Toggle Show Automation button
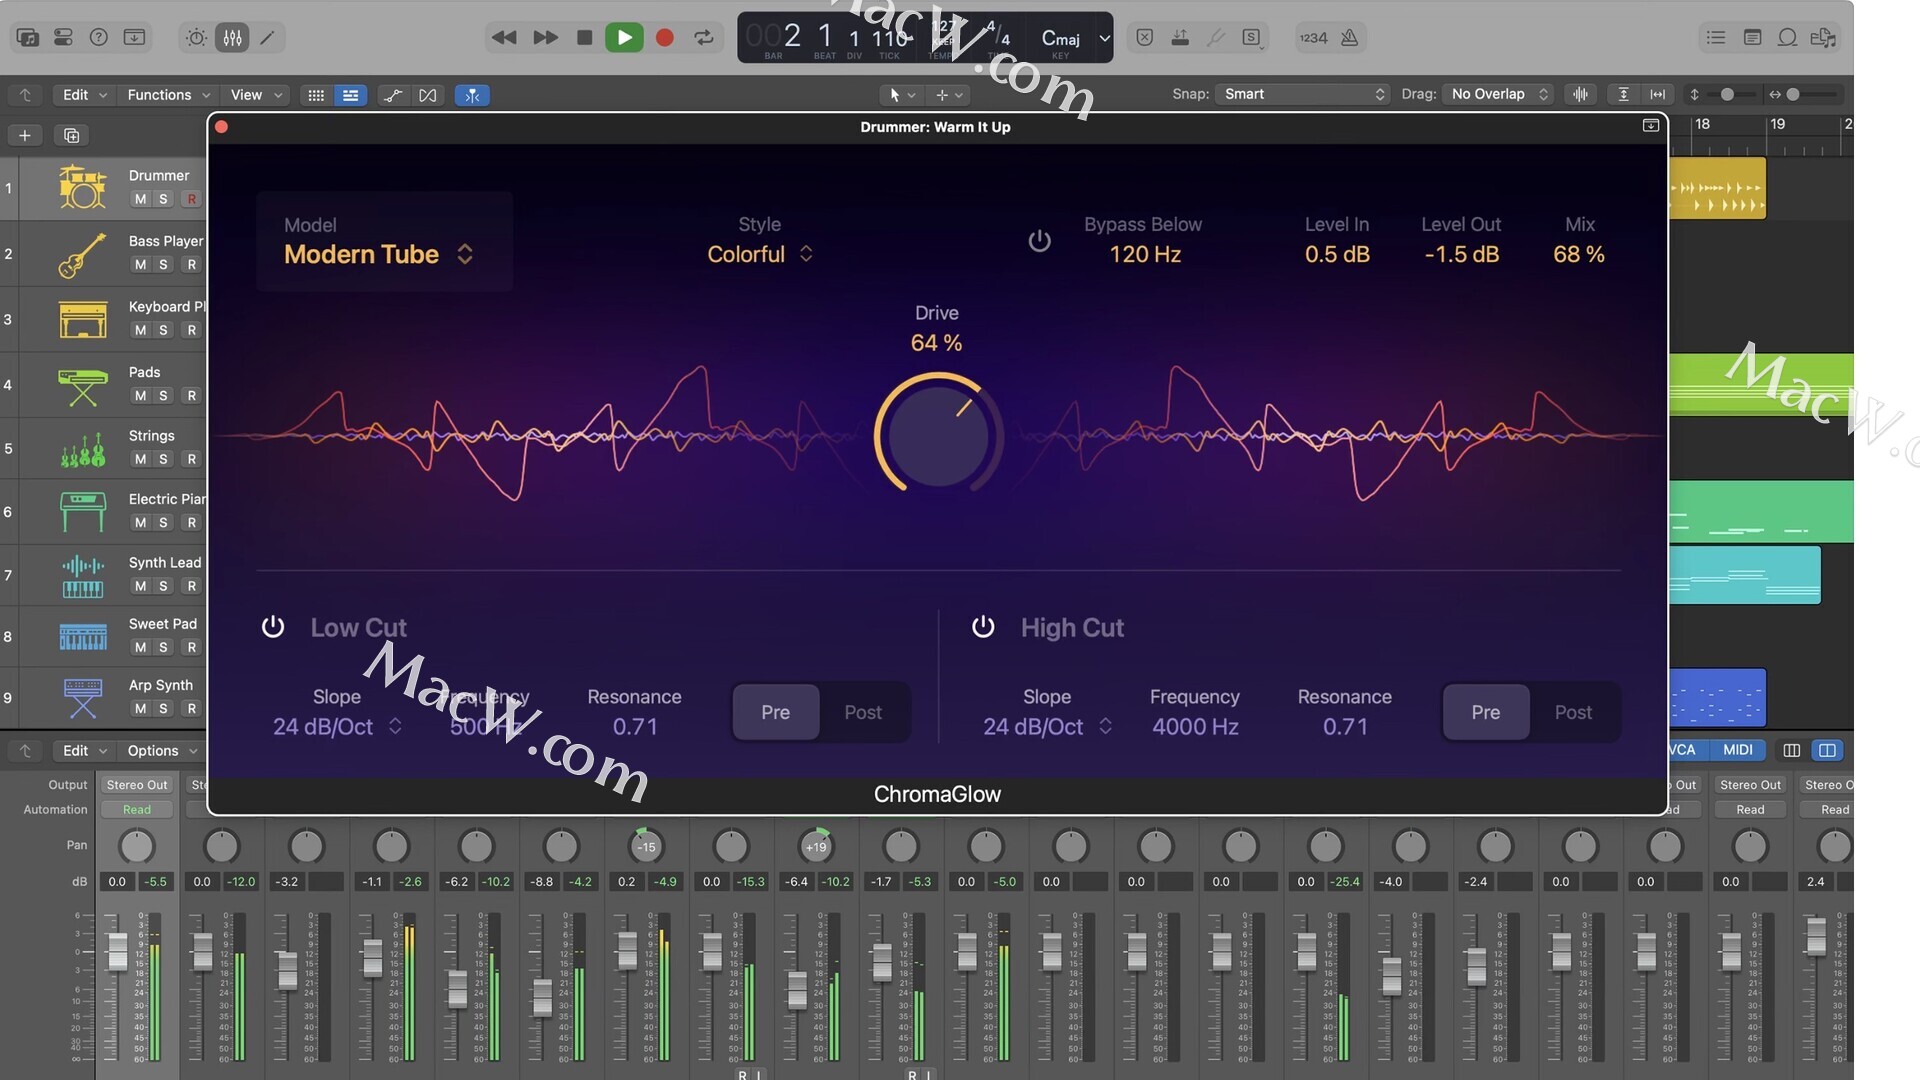 [393, 95]
